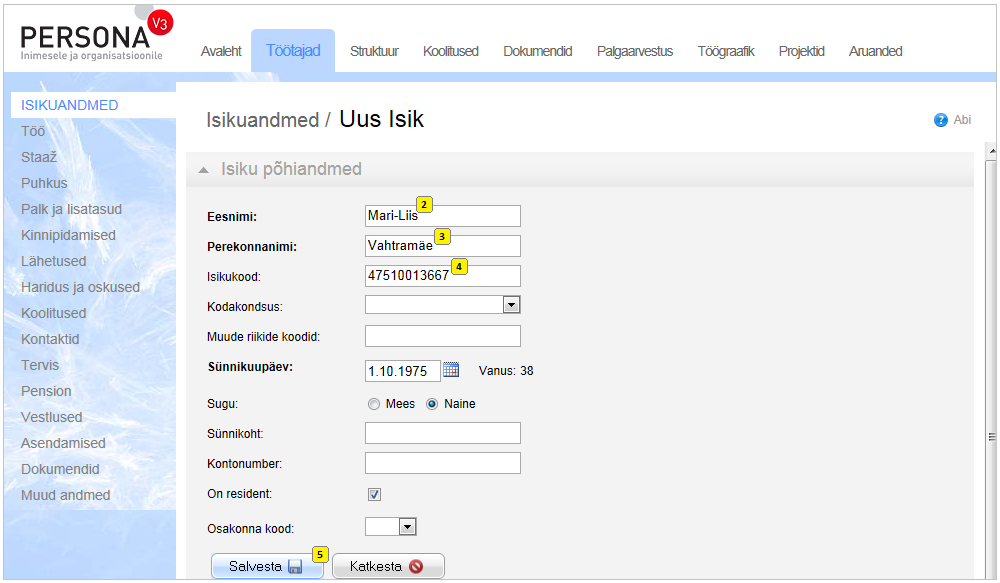Go to the Aruanded tab
This screenshot has width=1000, height=583.
[x=875, y=51]
